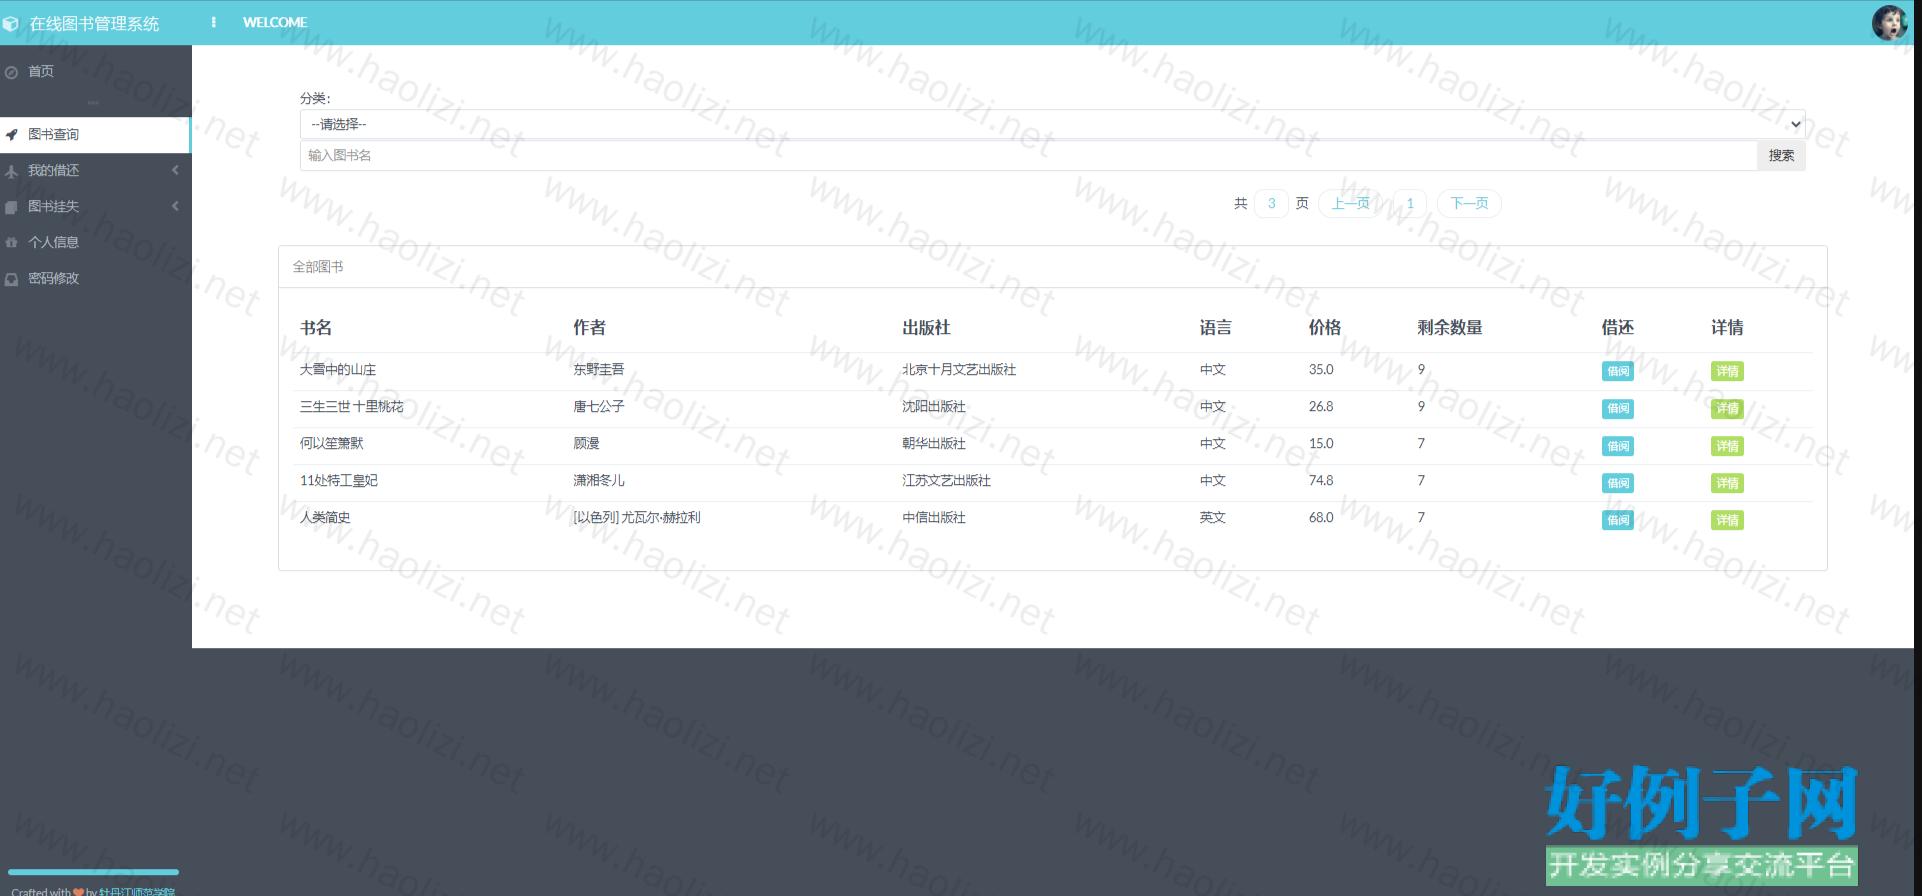
Task: Go to 个人信息 menu item
Action: [x=54, y=242]
